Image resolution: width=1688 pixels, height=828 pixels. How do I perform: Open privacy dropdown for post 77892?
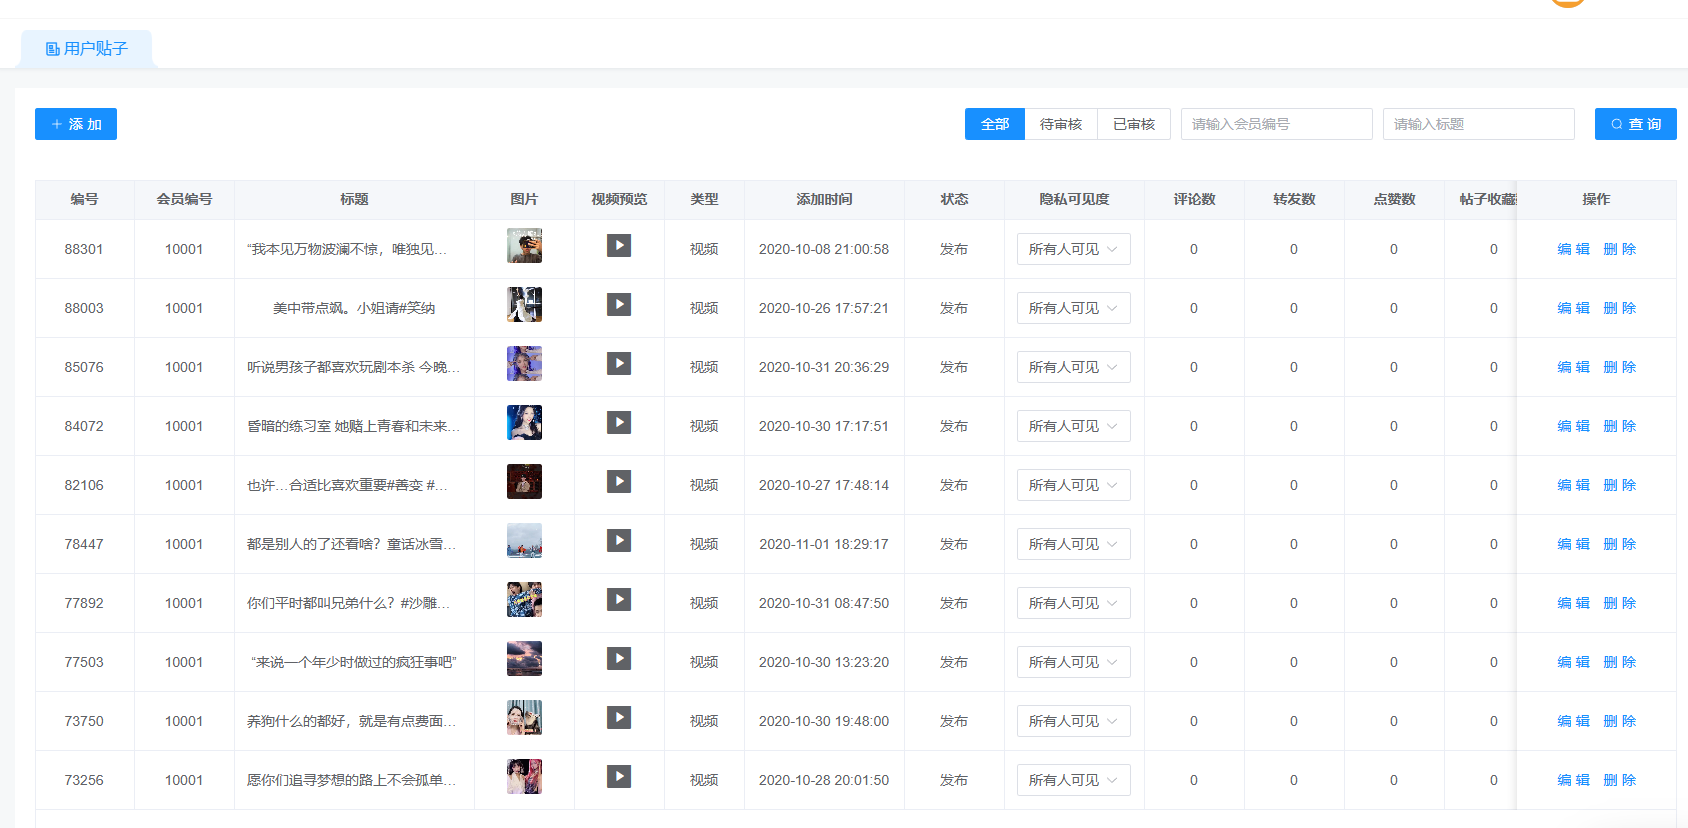1073,603
